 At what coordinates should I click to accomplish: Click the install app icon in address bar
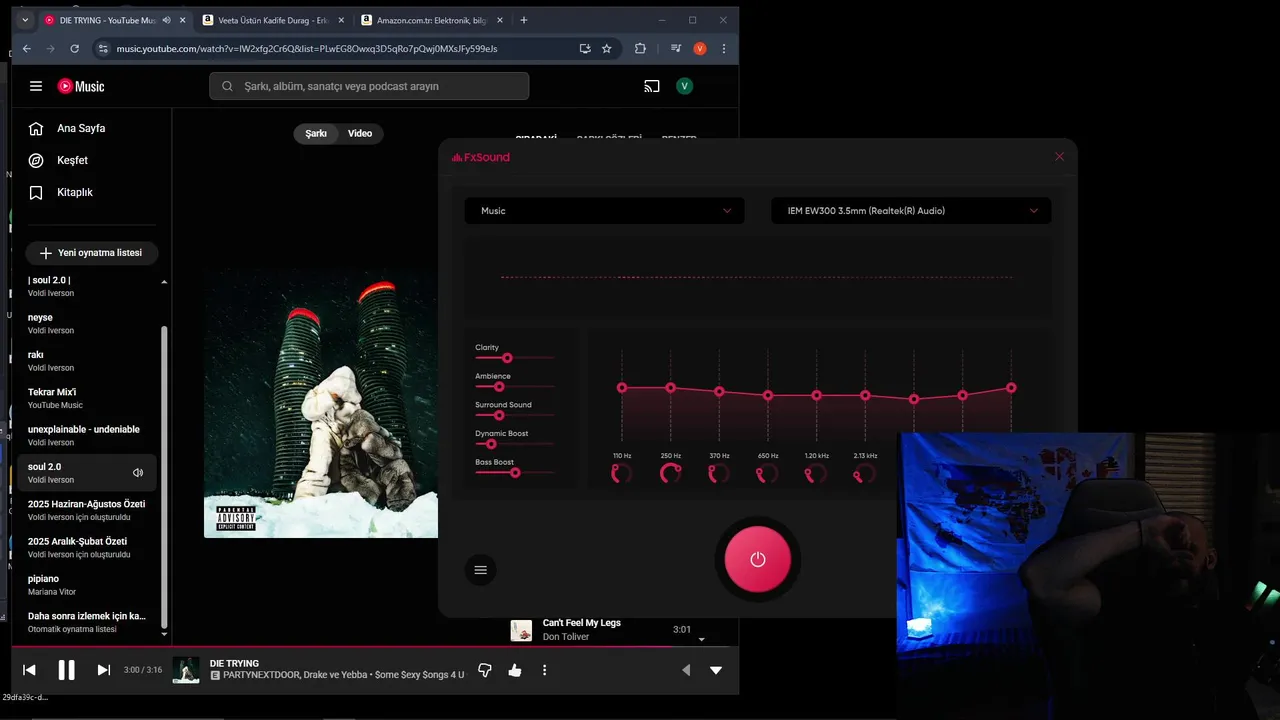tap(585, 48)
